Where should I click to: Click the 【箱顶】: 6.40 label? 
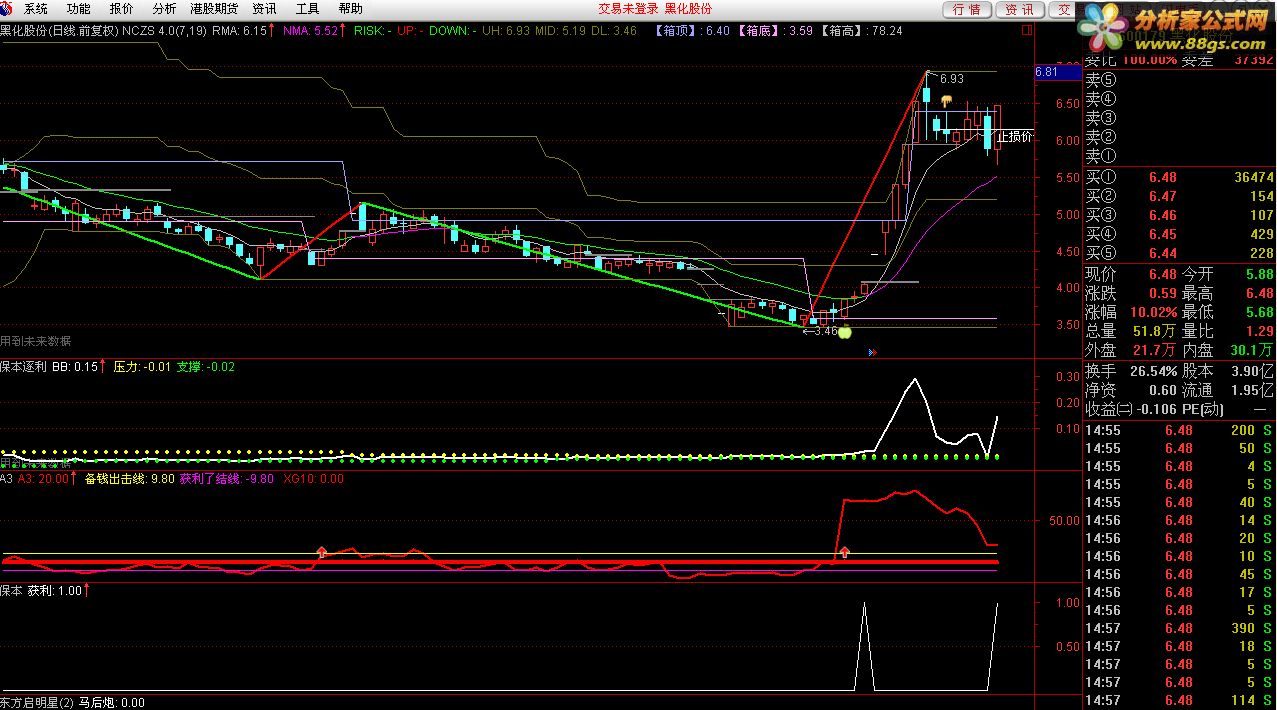point(692,30)
